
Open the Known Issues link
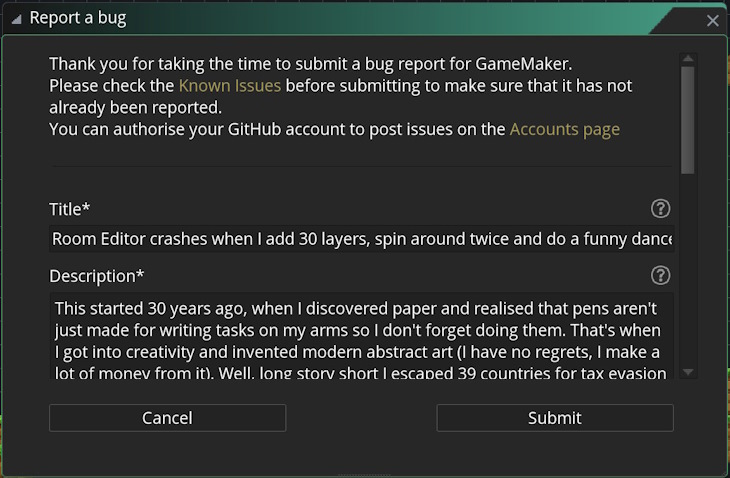click(229, 86)
